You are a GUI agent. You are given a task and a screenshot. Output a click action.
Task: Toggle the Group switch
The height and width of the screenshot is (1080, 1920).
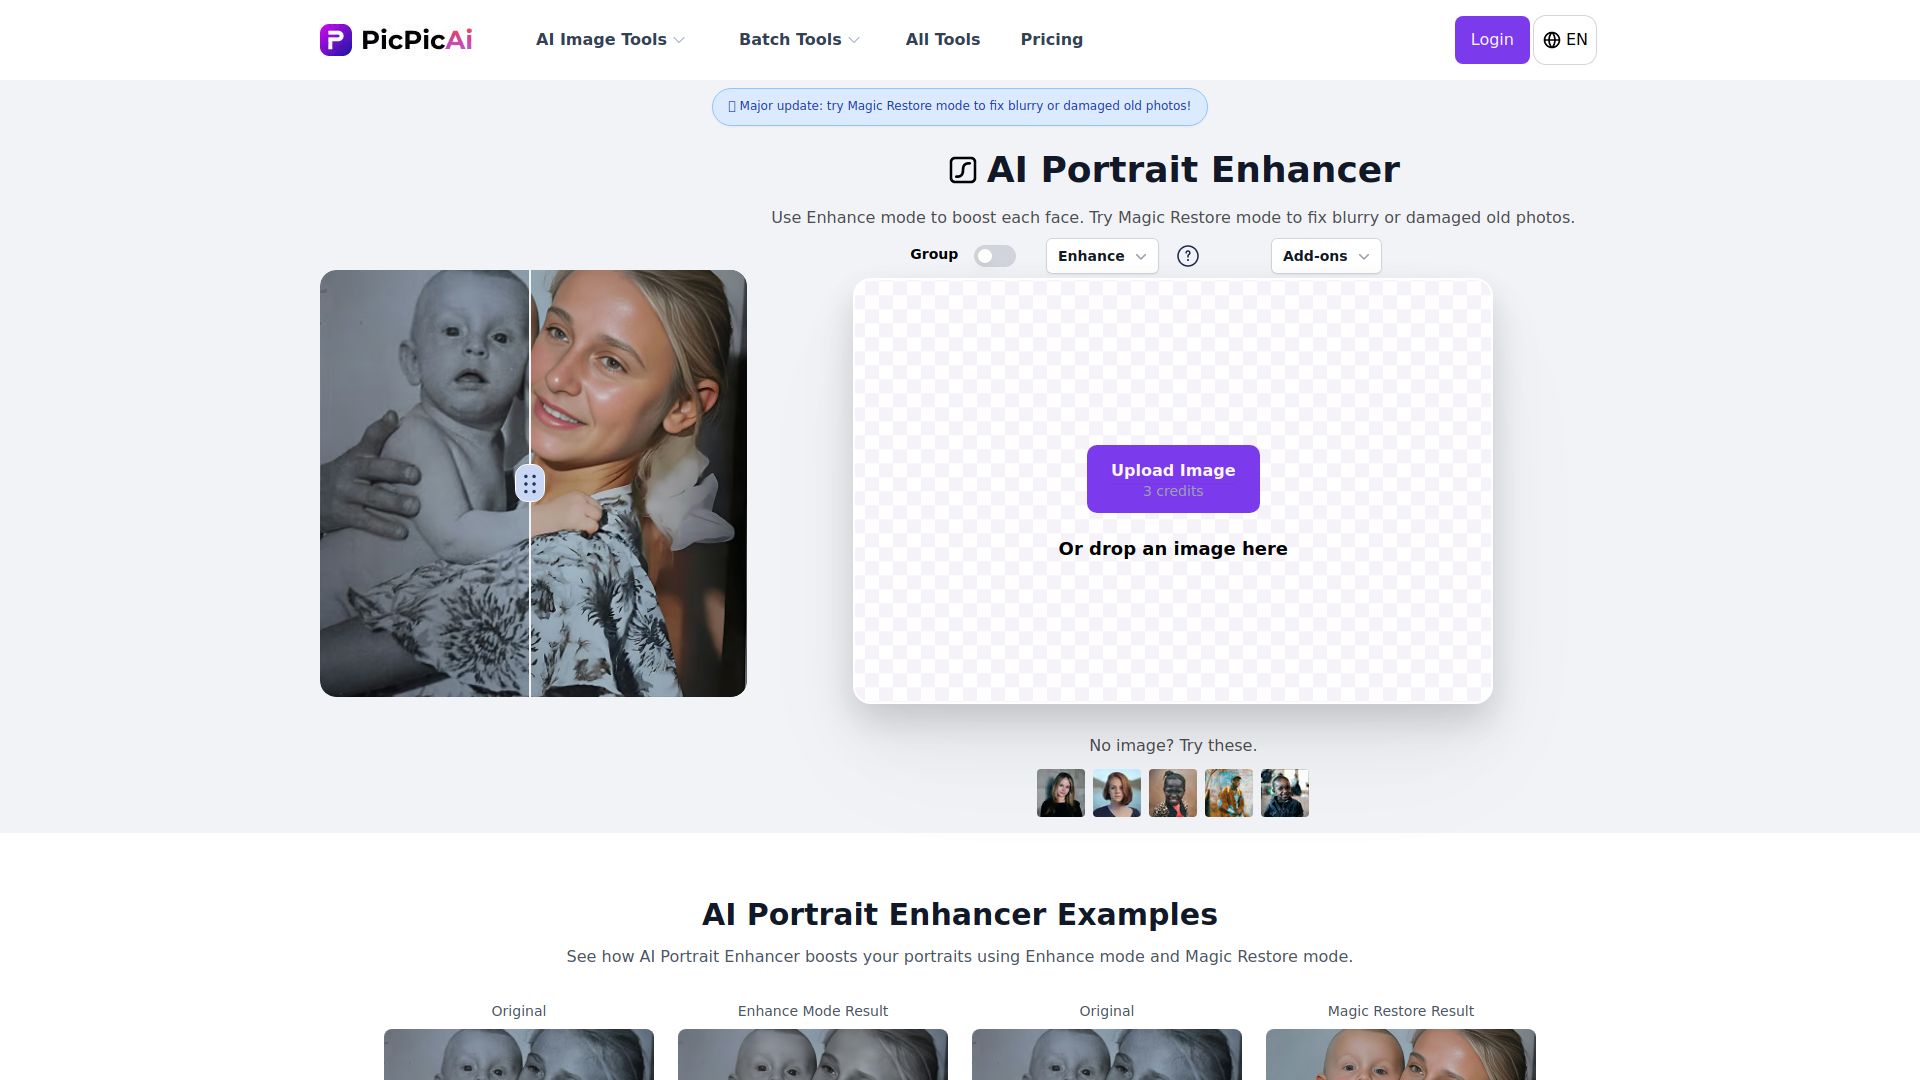(995, 256)
